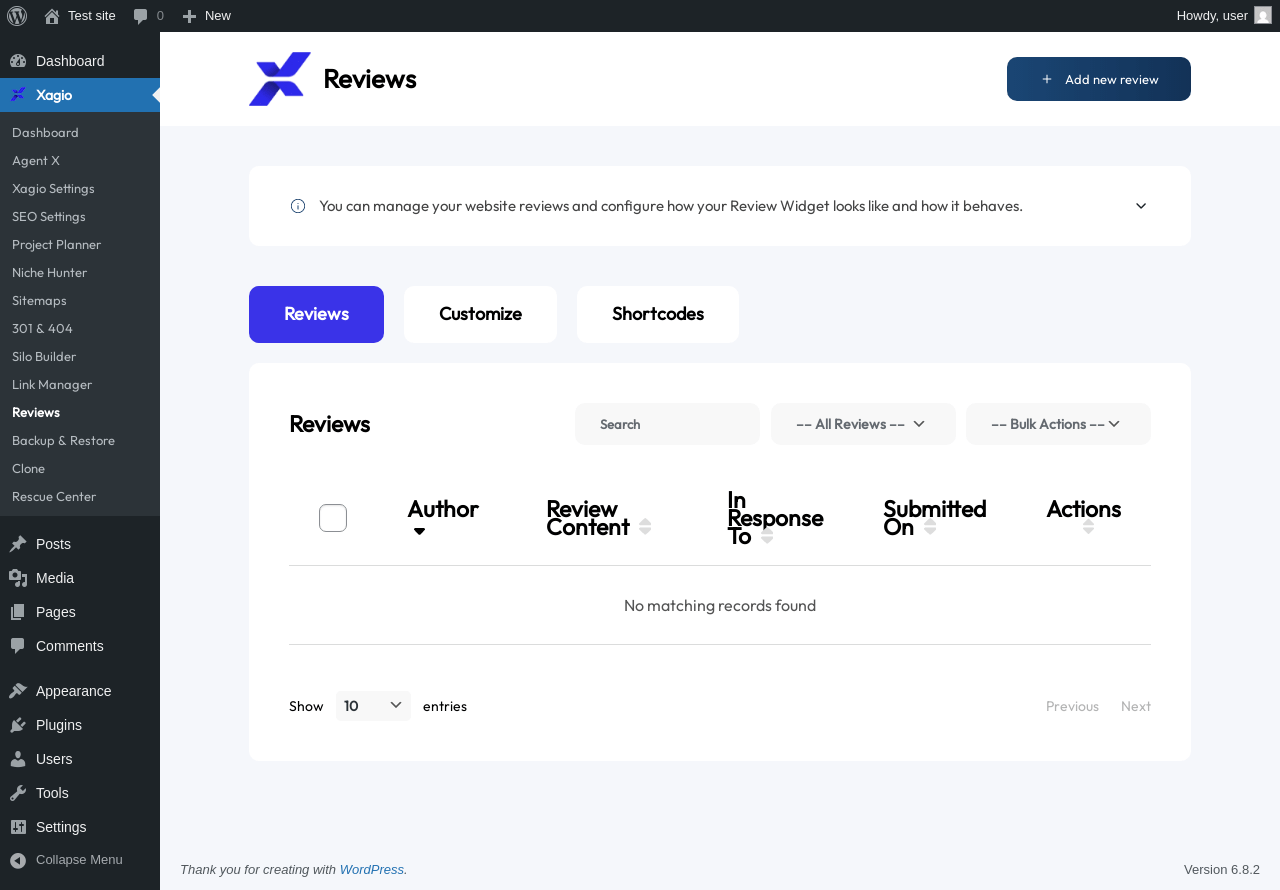This screenshot has width=1280, height=890.
Task: Open the All Reviews filter dropdown
Action: (x=863, y=424)
